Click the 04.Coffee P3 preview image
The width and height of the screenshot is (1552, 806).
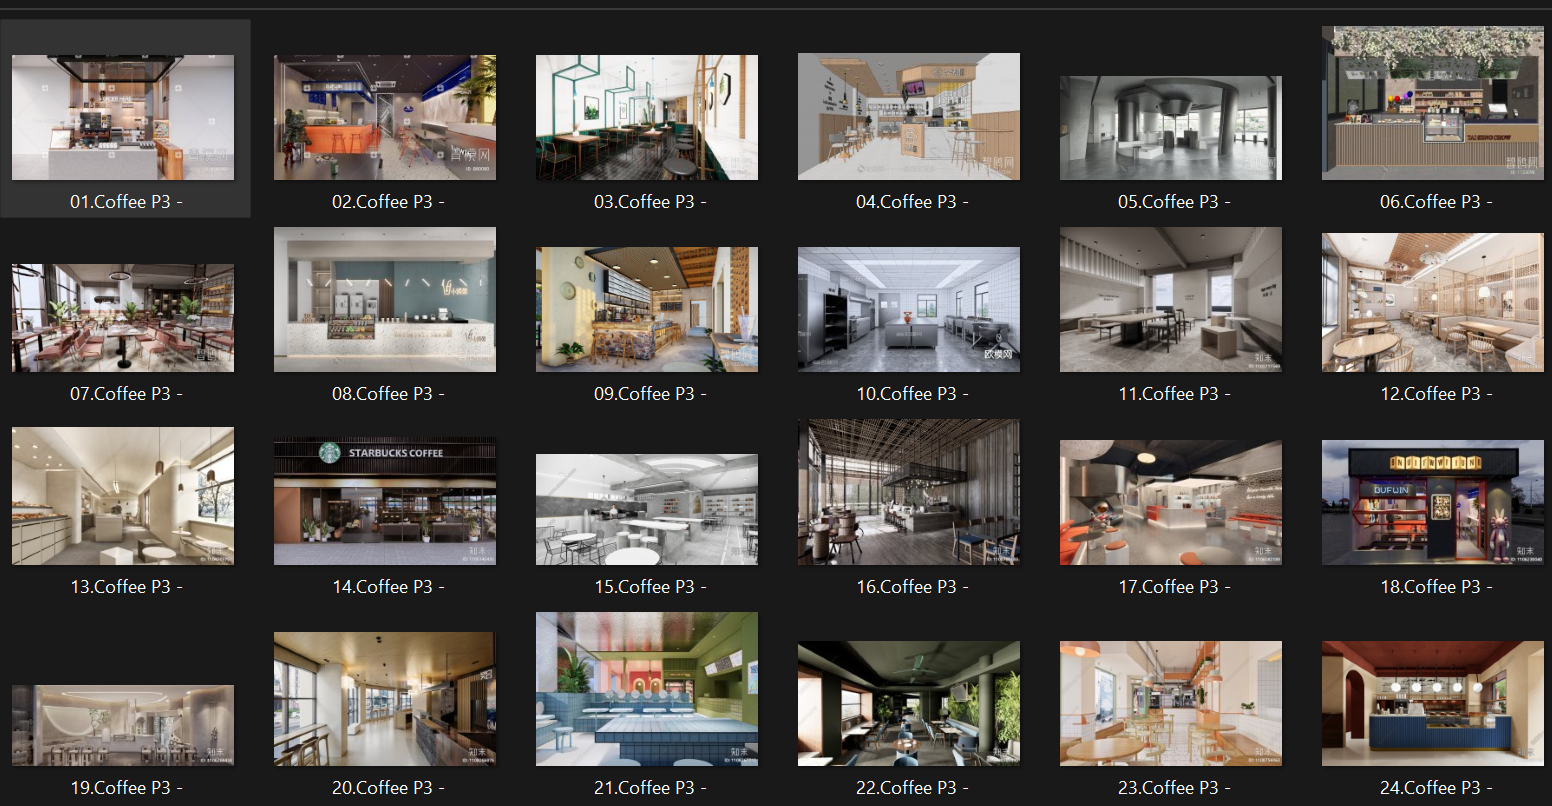(909, 117)
